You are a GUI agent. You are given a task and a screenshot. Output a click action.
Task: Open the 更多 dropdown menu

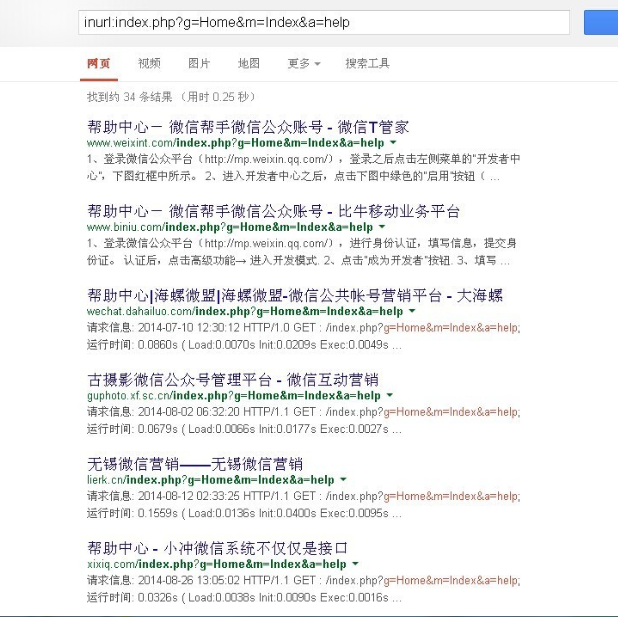304,63
